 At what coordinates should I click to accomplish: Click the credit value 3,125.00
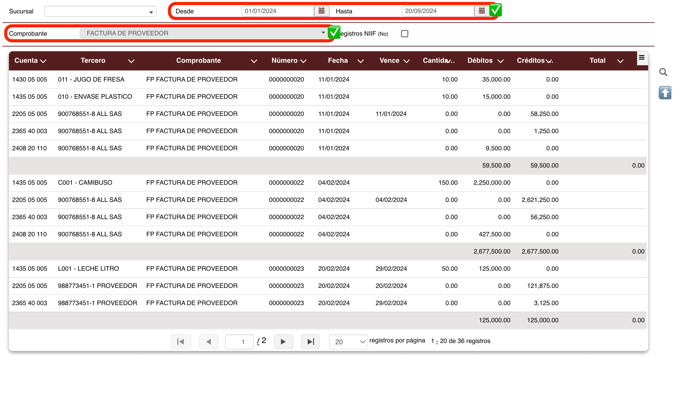(546, 303)
